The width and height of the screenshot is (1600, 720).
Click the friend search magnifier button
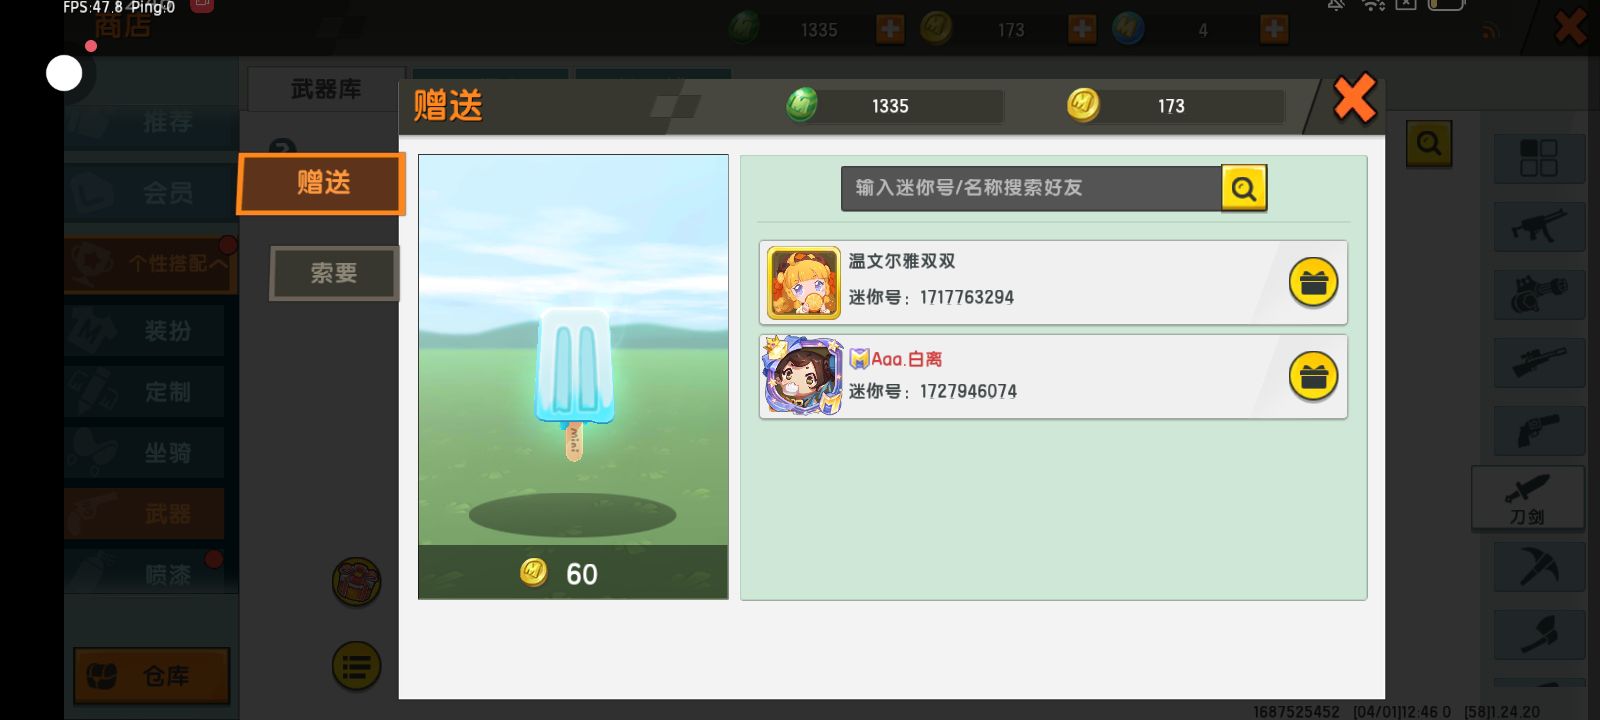point(1244,188)
